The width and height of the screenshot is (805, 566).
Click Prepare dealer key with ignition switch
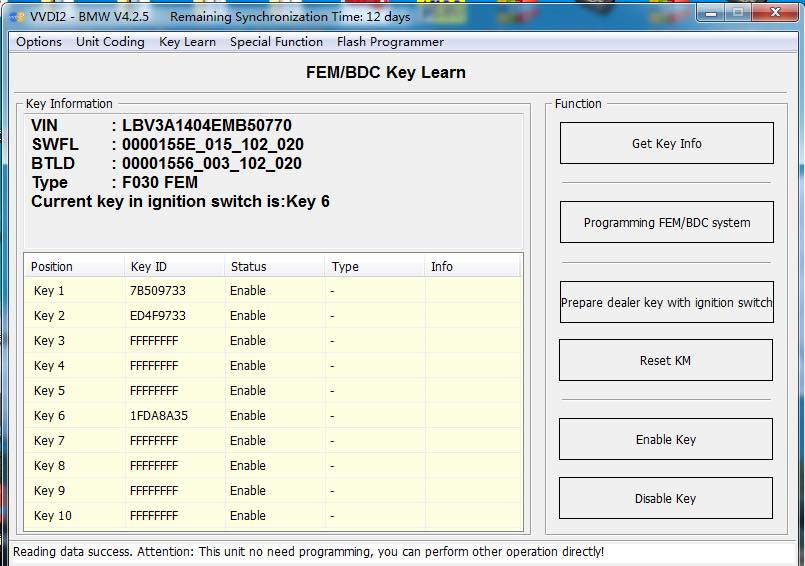tap(666, 302)
